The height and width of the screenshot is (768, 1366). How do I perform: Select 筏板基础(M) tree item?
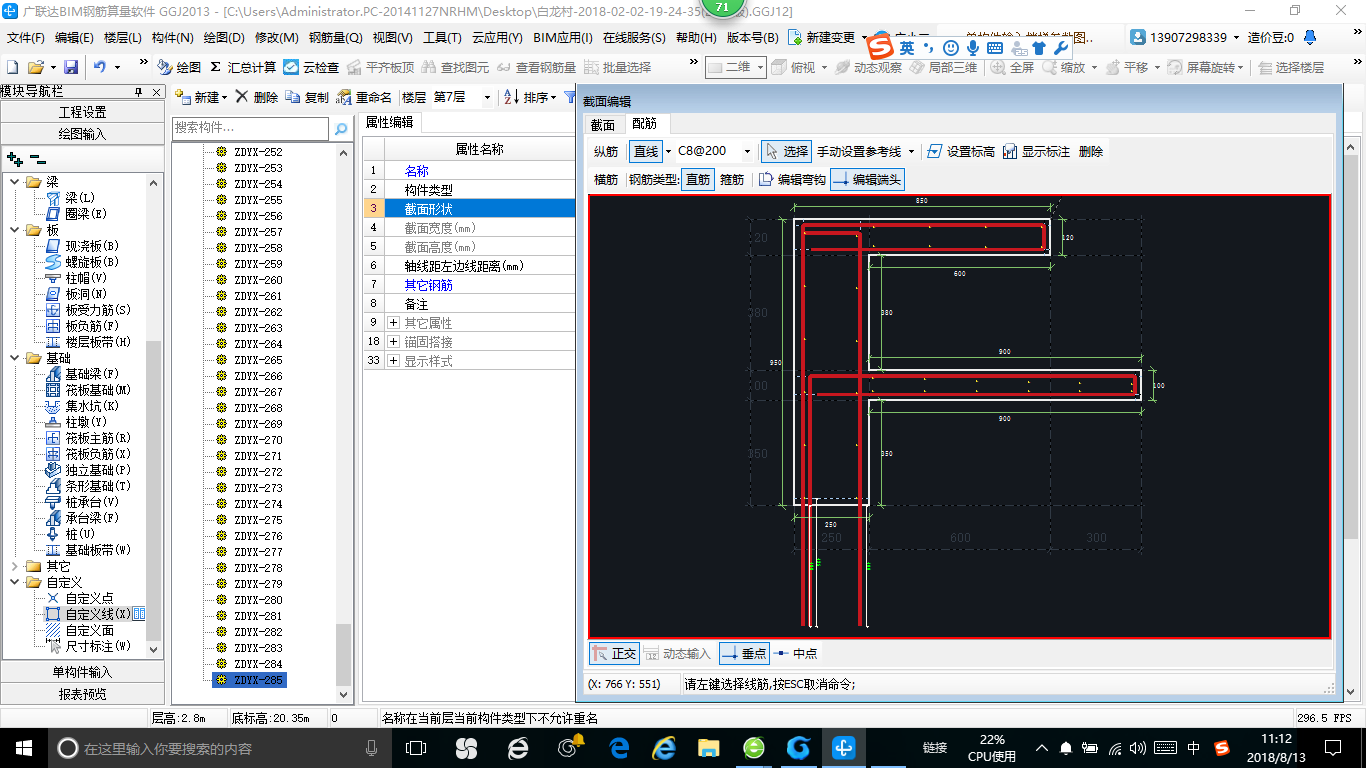click(98, 390)
